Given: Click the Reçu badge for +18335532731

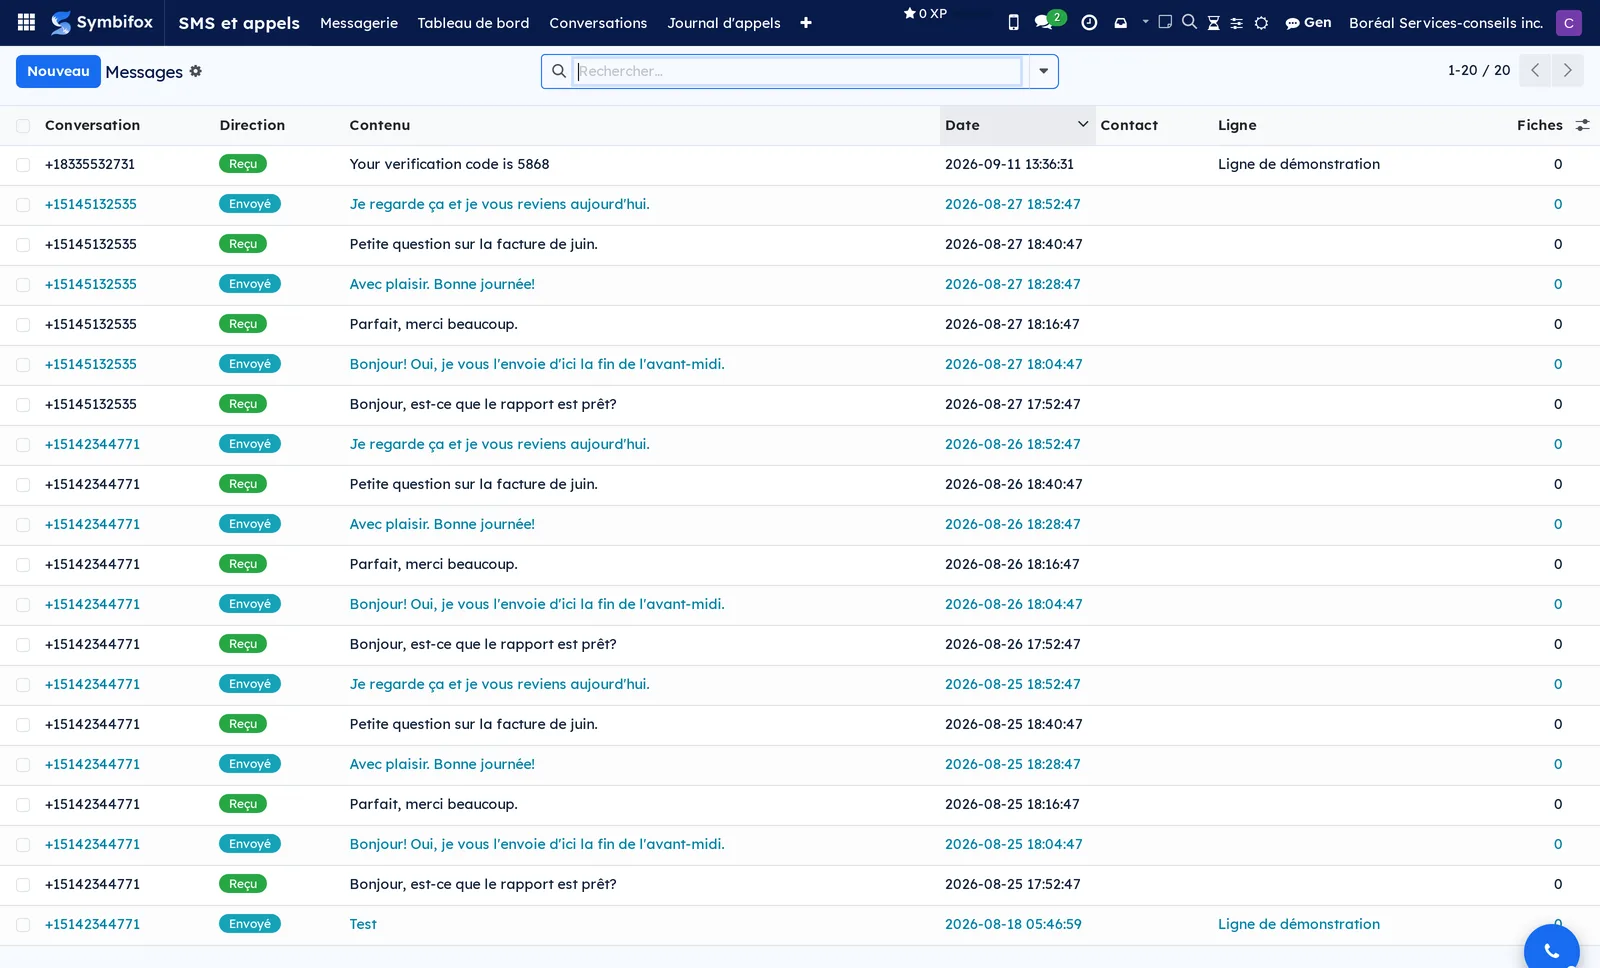Looking at the screenshot, I should point(243,164).
